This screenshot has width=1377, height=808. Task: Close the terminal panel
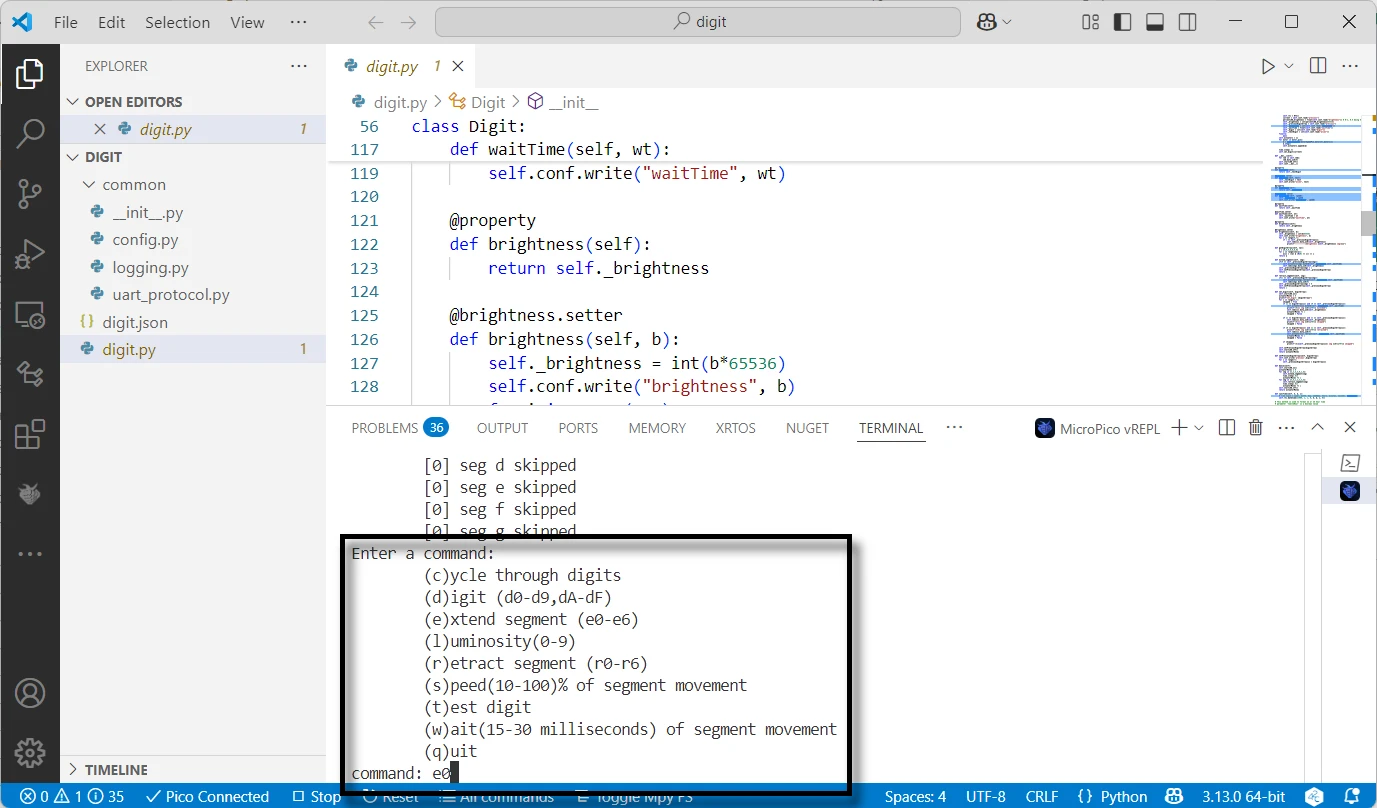coord(1350,428)
